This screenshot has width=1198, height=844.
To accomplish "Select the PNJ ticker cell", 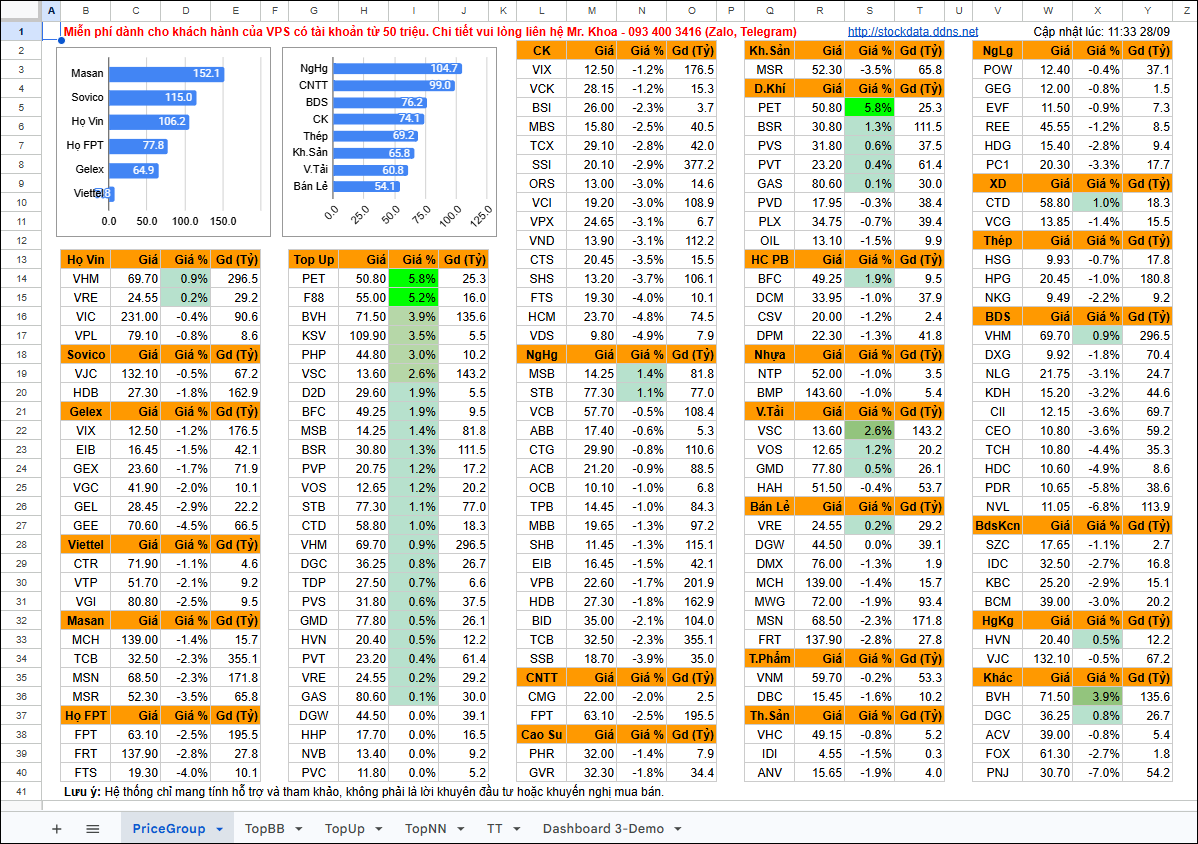I will pos(997,773).
